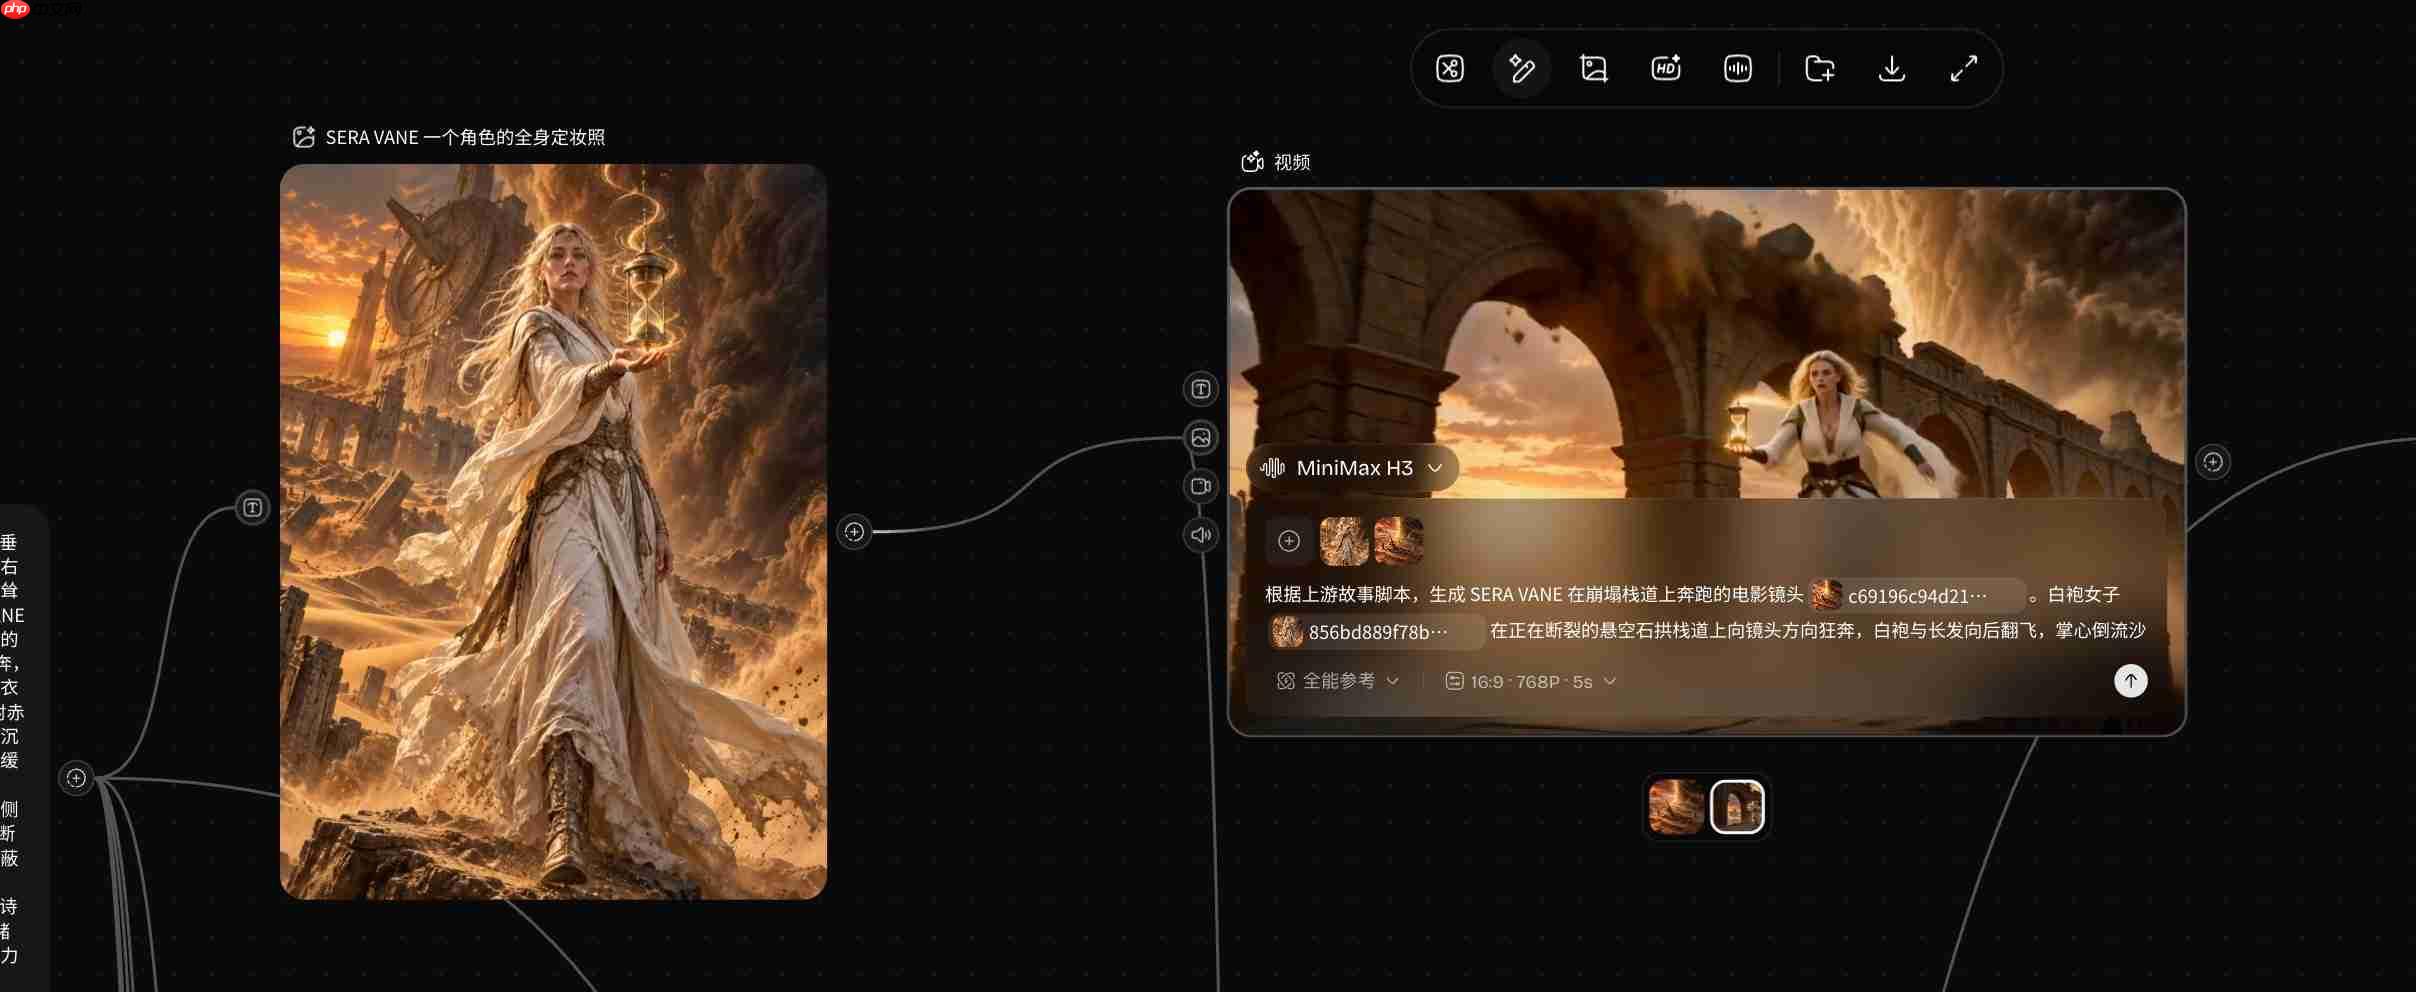Click the HD upscale icon

tap(1665, 68)
